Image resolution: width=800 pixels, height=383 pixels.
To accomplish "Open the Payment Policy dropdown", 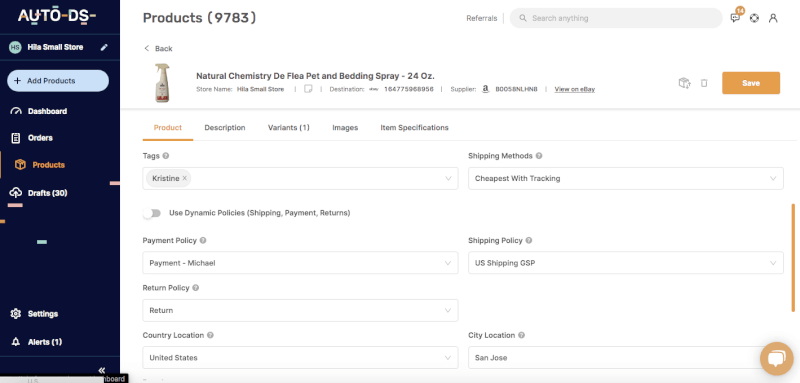I will (300, 263).
